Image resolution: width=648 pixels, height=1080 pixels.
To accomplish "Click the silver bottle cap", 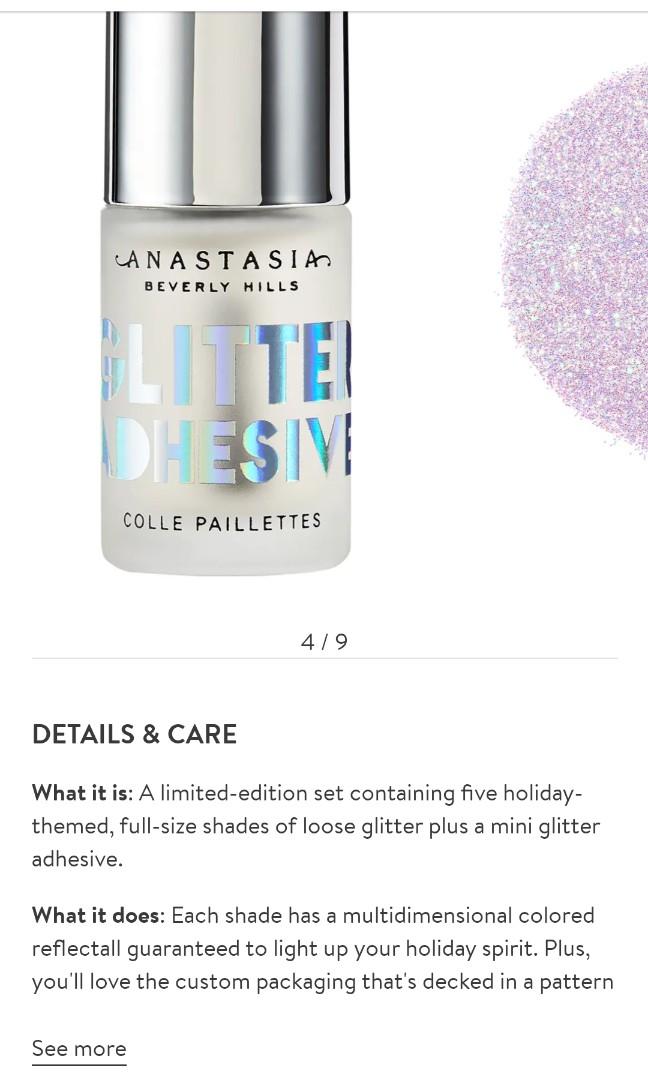I will click(227, 108).
